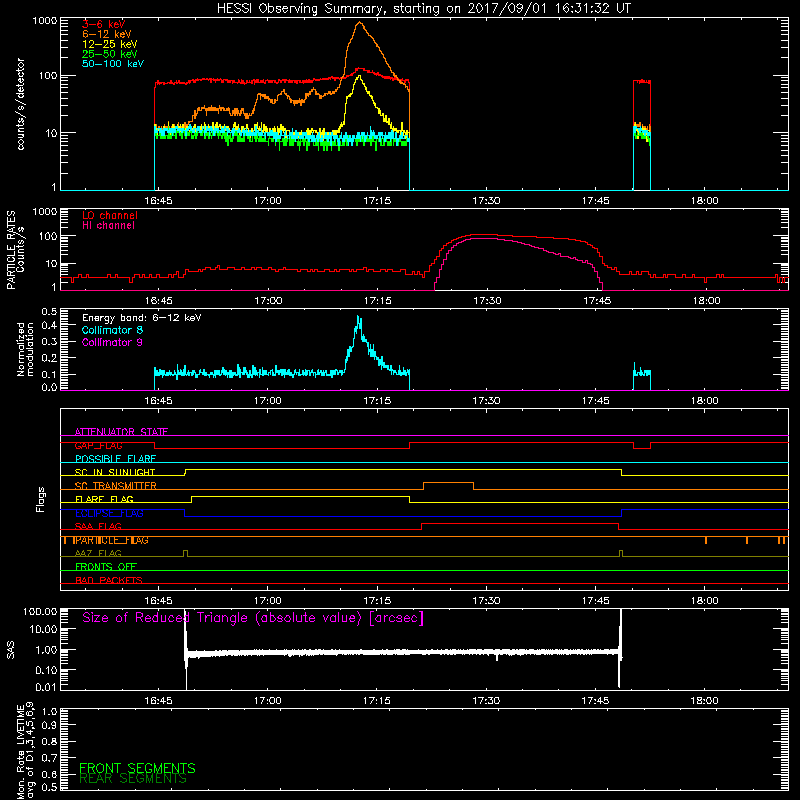
Task: Click the raised SC_TRANSMITTER orange flag segment
Action: 448,483
